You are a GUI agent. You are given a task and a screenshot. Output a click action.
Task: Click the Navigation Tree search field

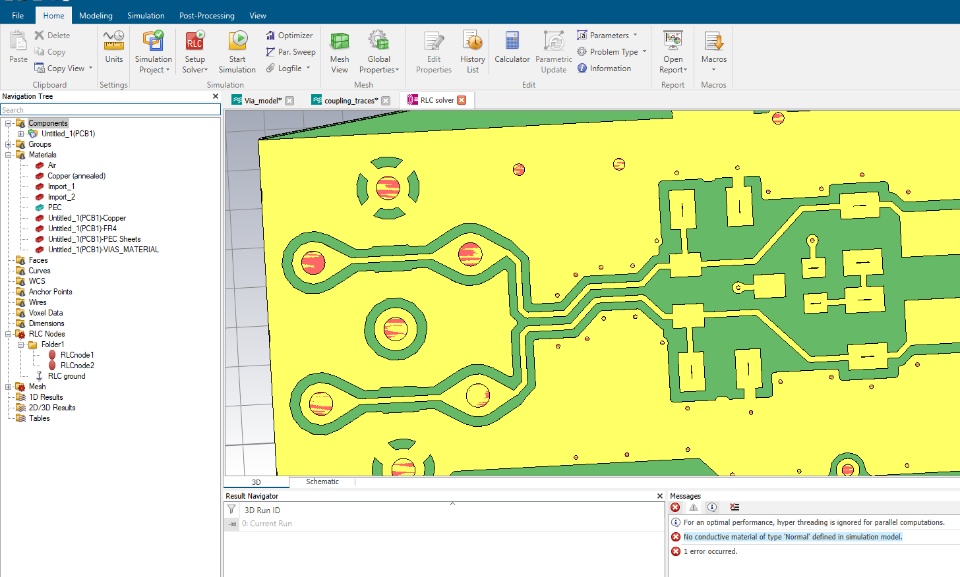coord(110,110)
